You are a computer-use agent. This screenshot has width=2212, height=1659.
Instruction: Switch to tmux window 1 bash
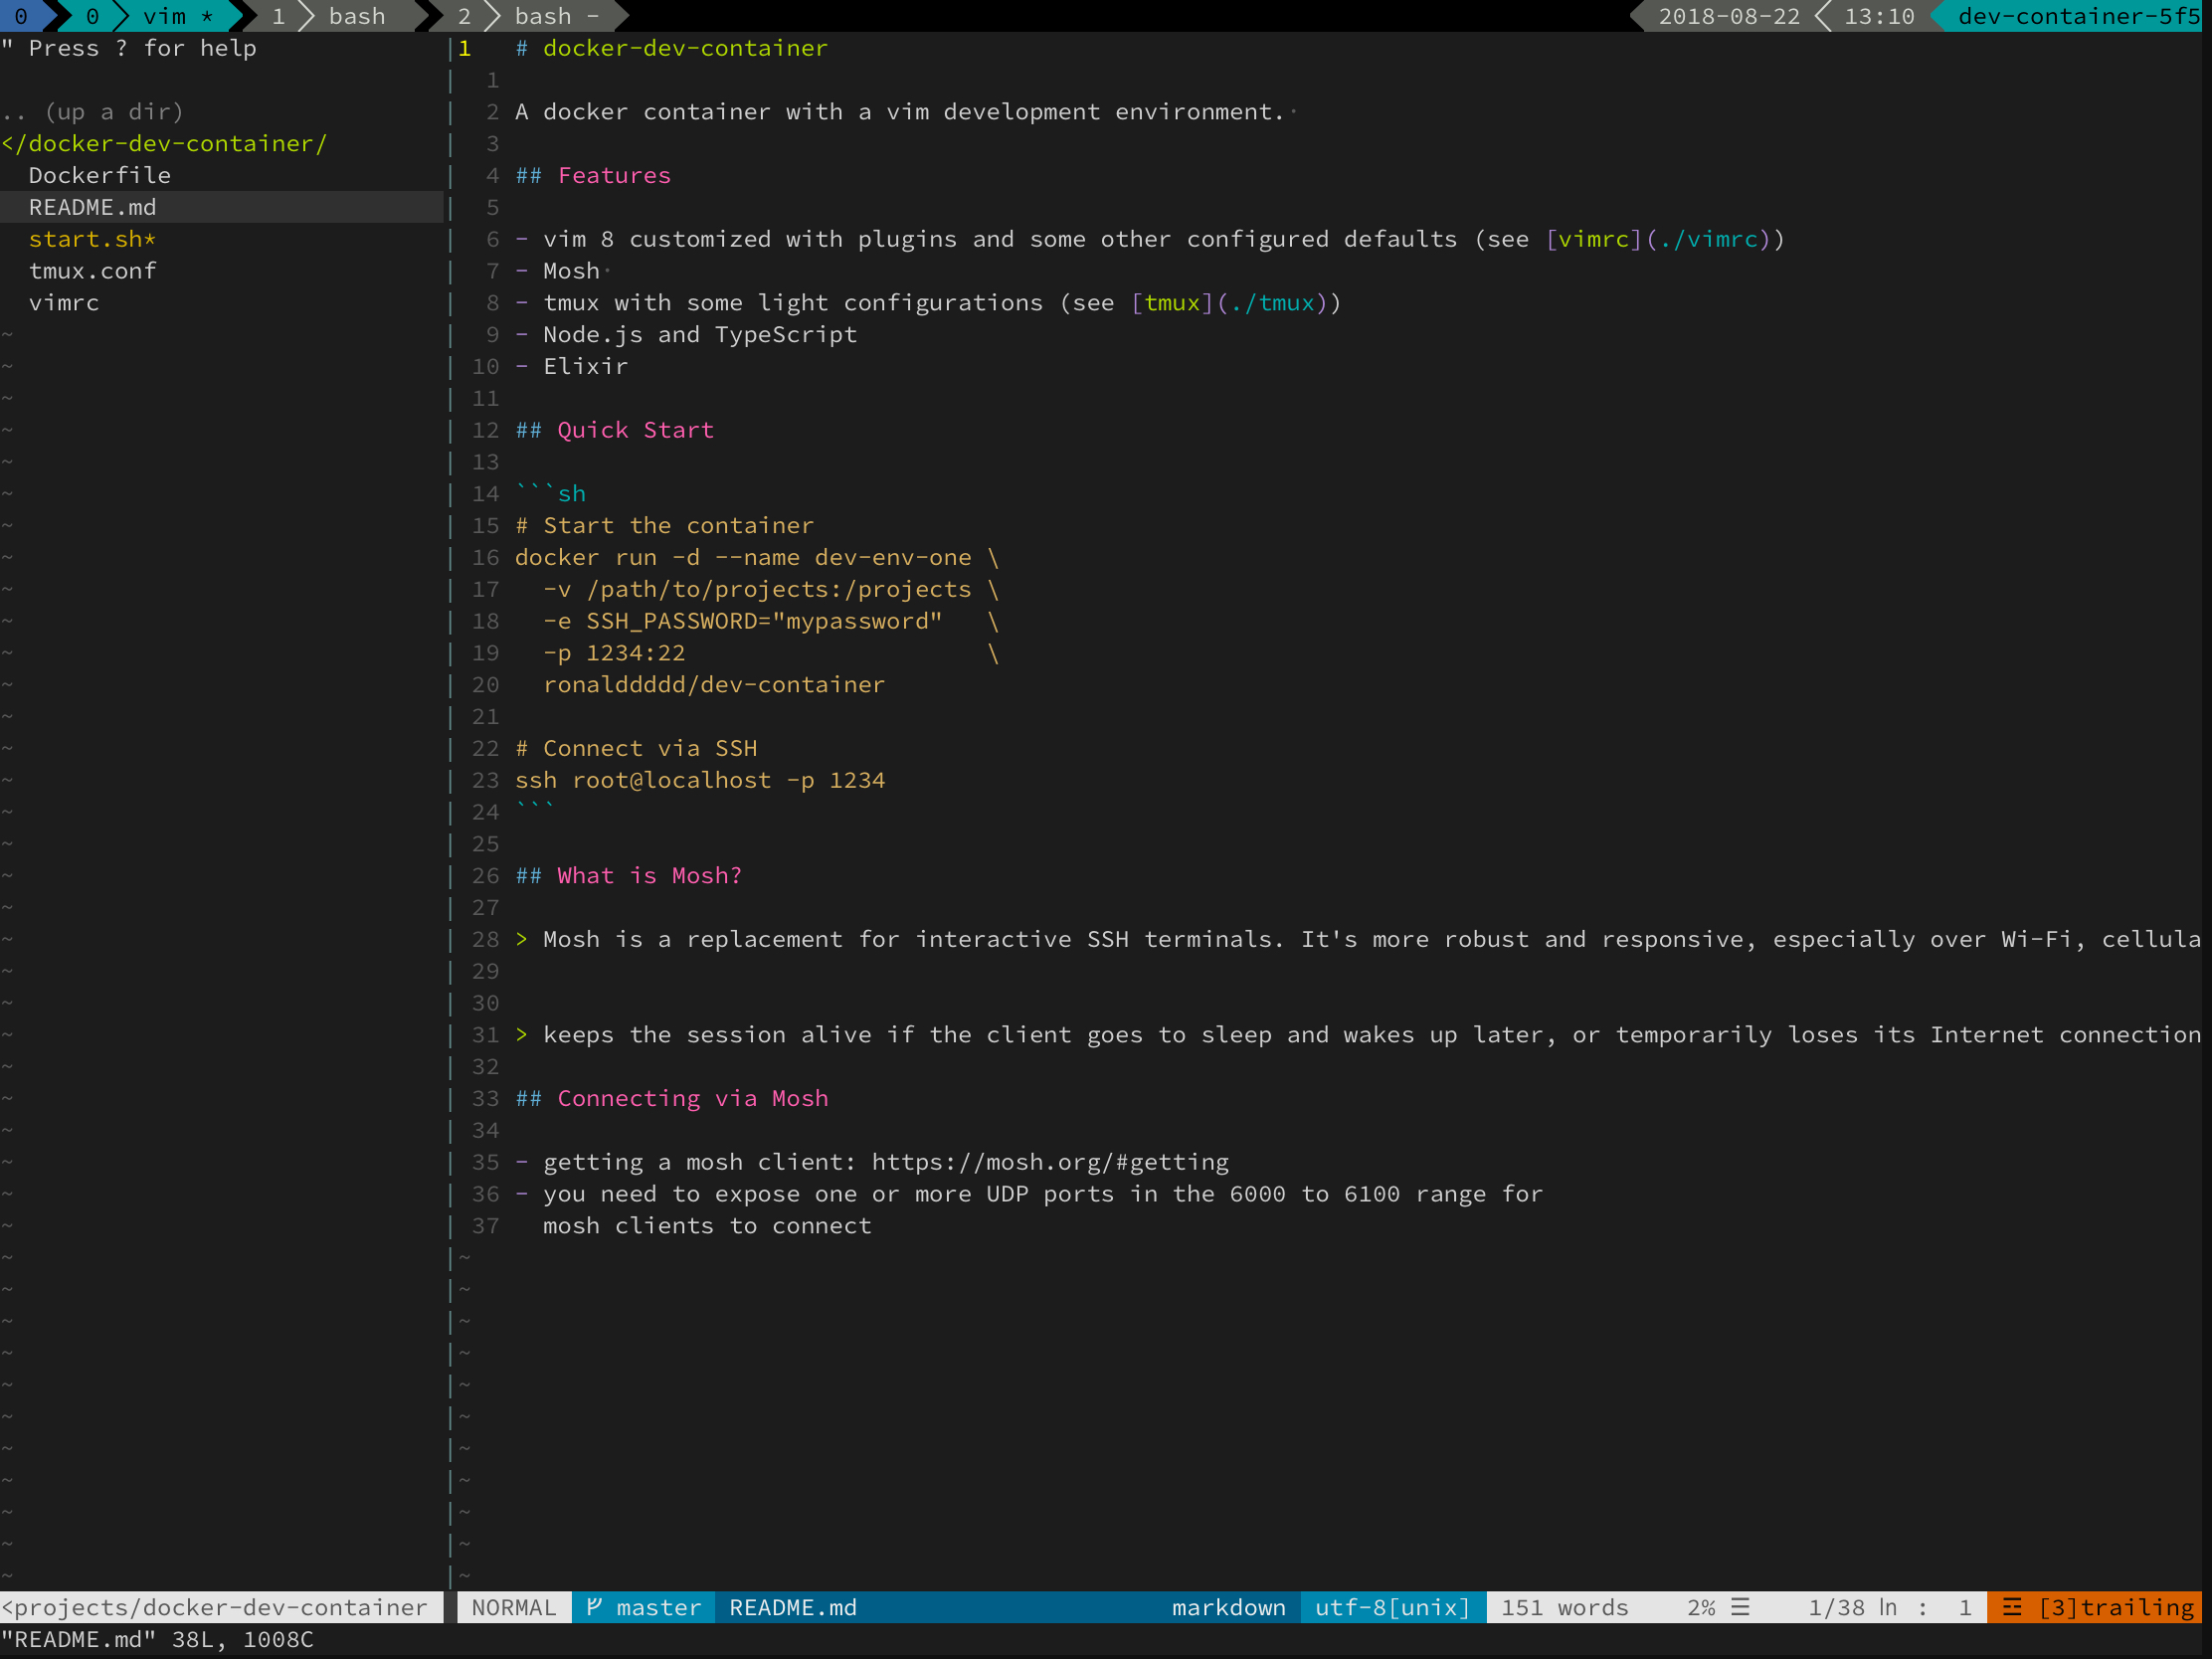(x=340, y=16)
